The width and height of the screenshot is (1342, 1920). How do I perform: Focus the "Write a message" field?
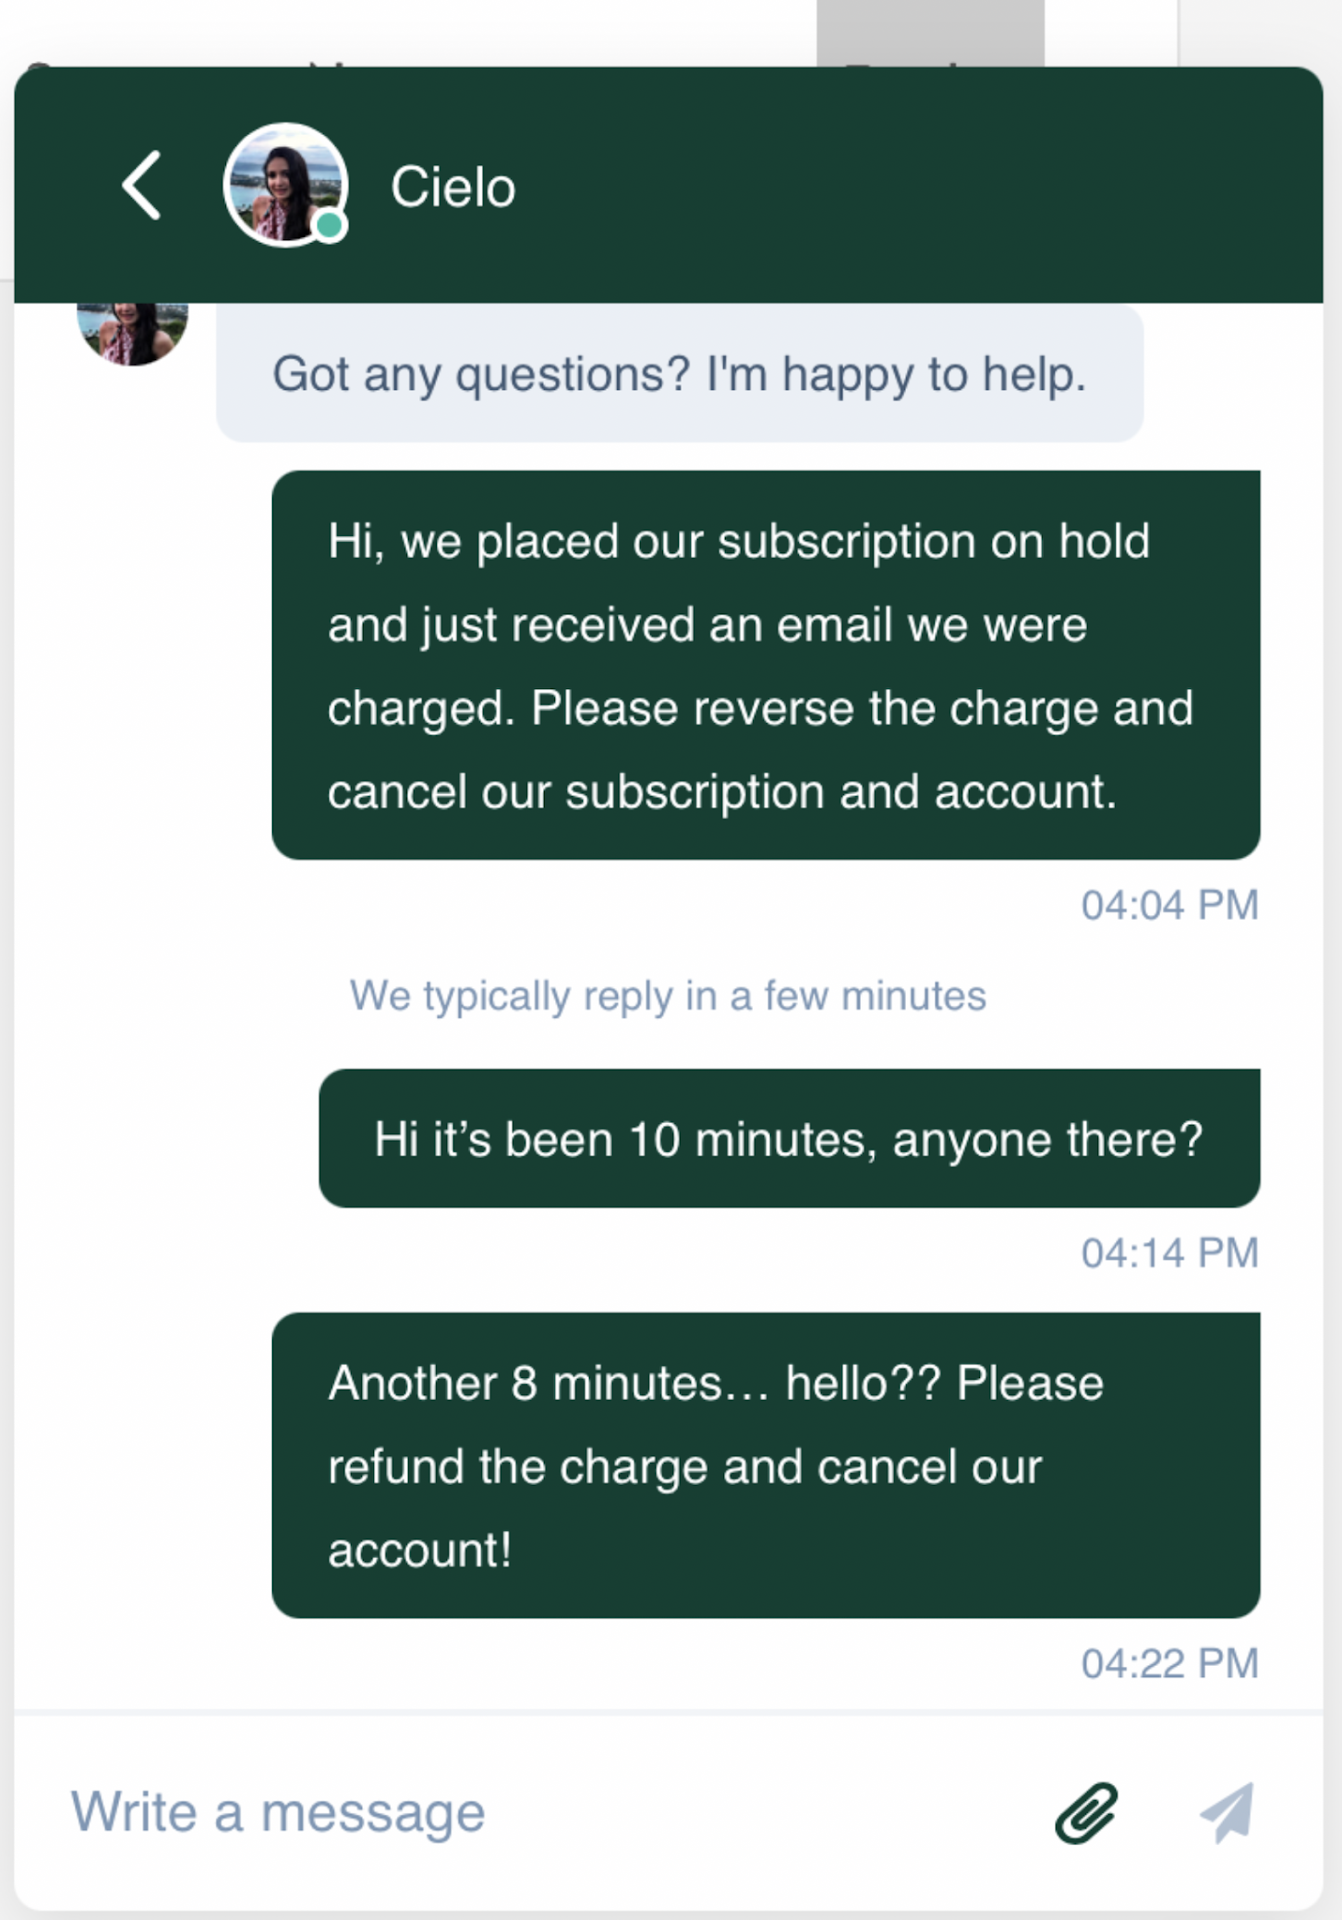pos(500,1812)
